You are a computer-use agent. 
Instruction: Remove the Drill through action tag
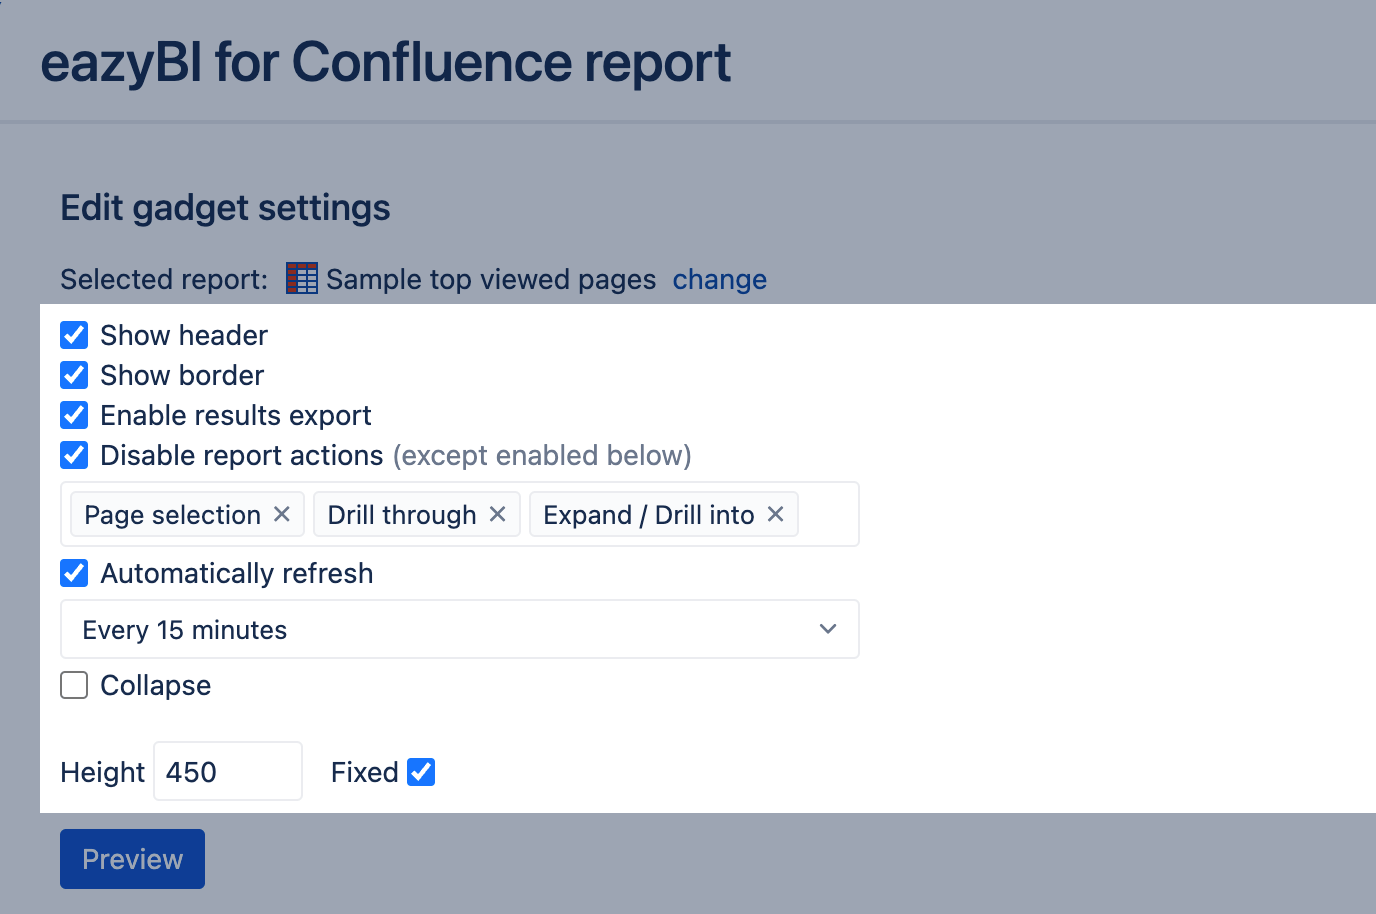[x=497, y=514]
